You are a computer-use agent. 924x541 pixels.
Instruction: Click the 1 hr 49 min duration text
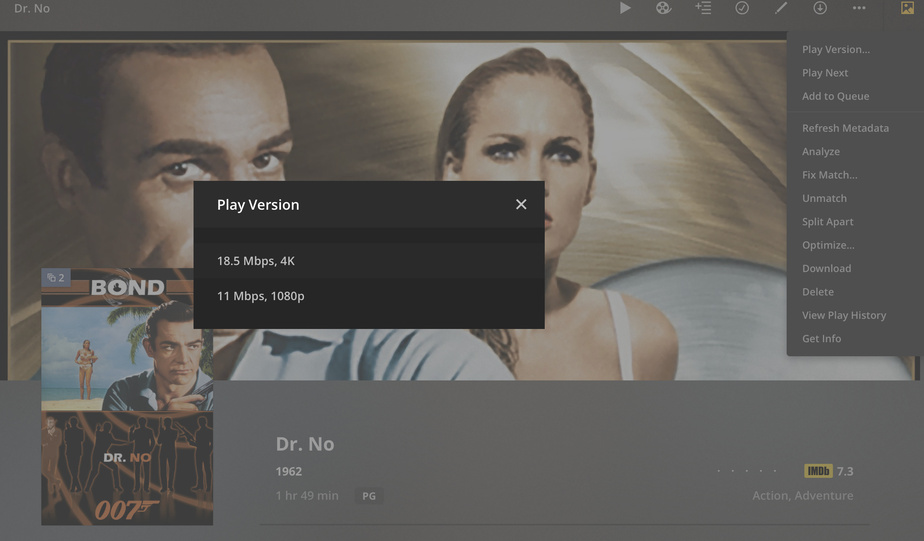click(307, 496)
